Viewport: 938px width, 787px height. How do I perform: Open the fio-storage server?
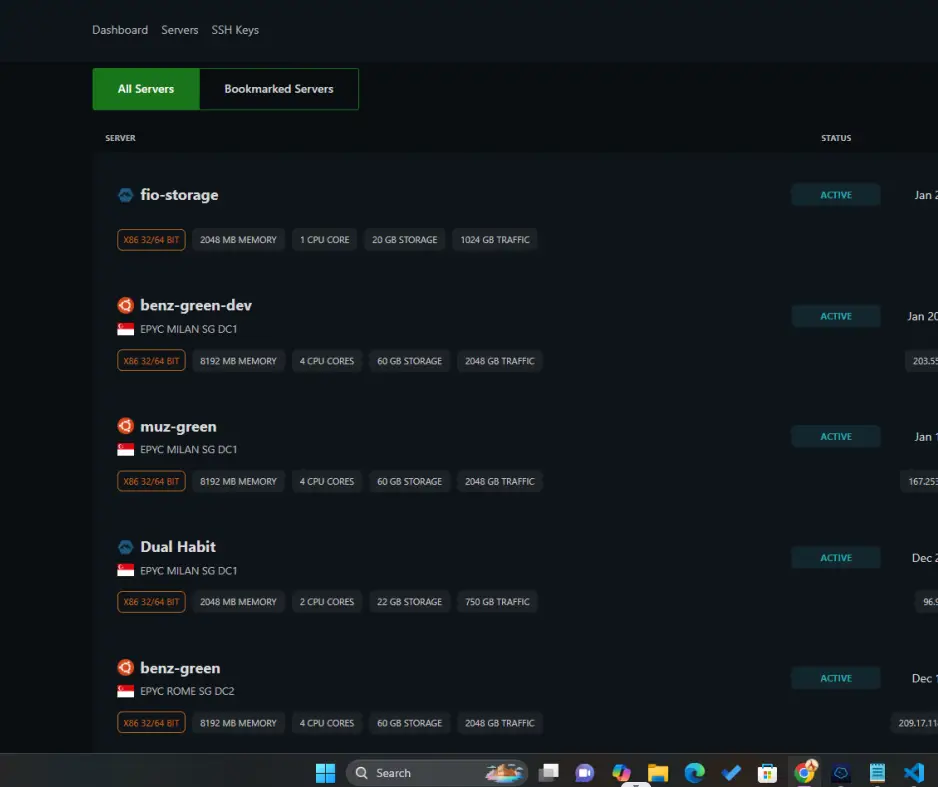[x=179, y=195]
